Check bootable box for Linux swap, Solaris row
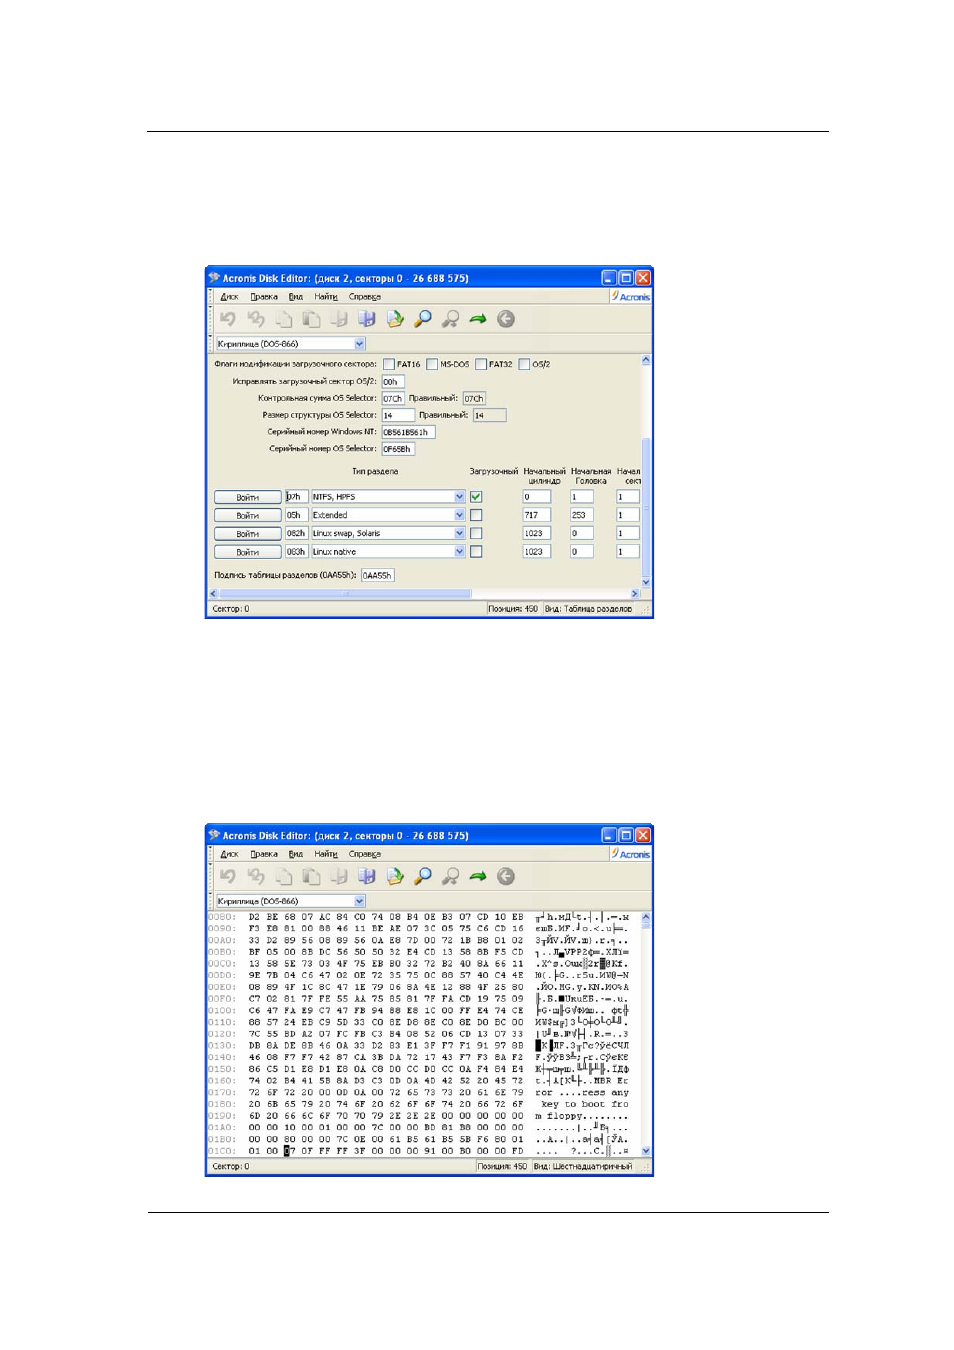This screenshot has height=1350, width=954. (x=476, y=533)
